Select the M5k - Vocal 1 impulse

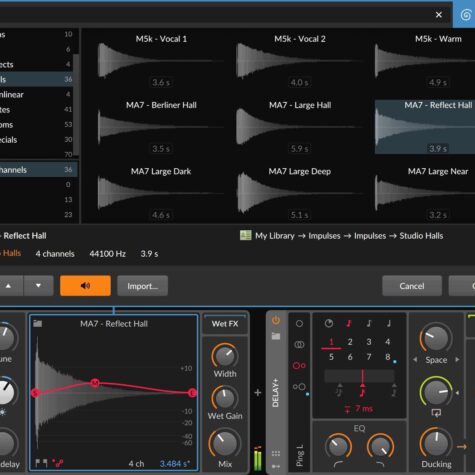pos(161,60)
